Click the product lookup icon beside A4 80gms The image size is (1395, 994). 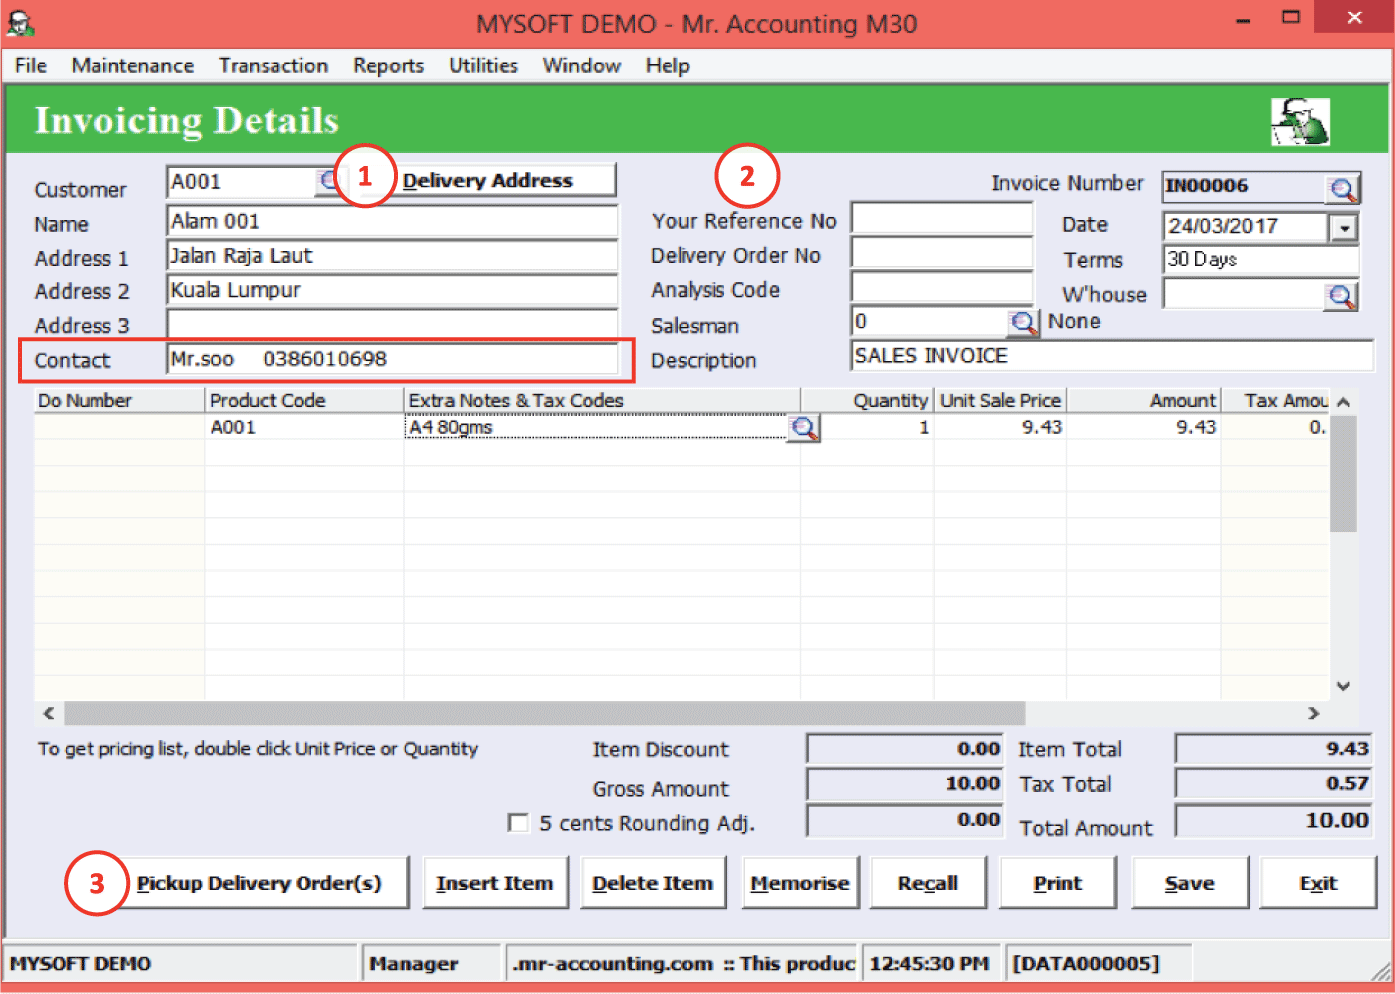click(803, 429)
